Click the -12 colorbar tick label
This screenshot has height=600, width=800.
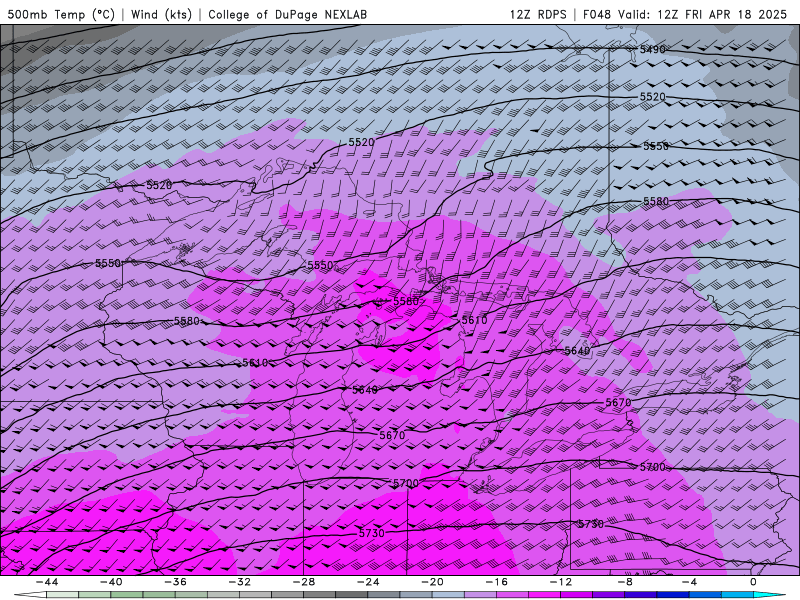pos(561,582)
